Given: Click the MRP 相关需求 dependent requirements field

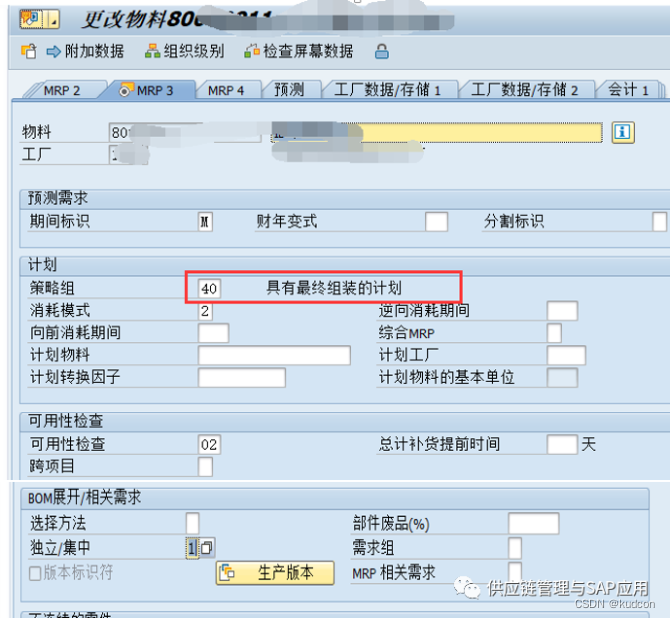Looking at the screenshot, I should [x=515, y=572].
